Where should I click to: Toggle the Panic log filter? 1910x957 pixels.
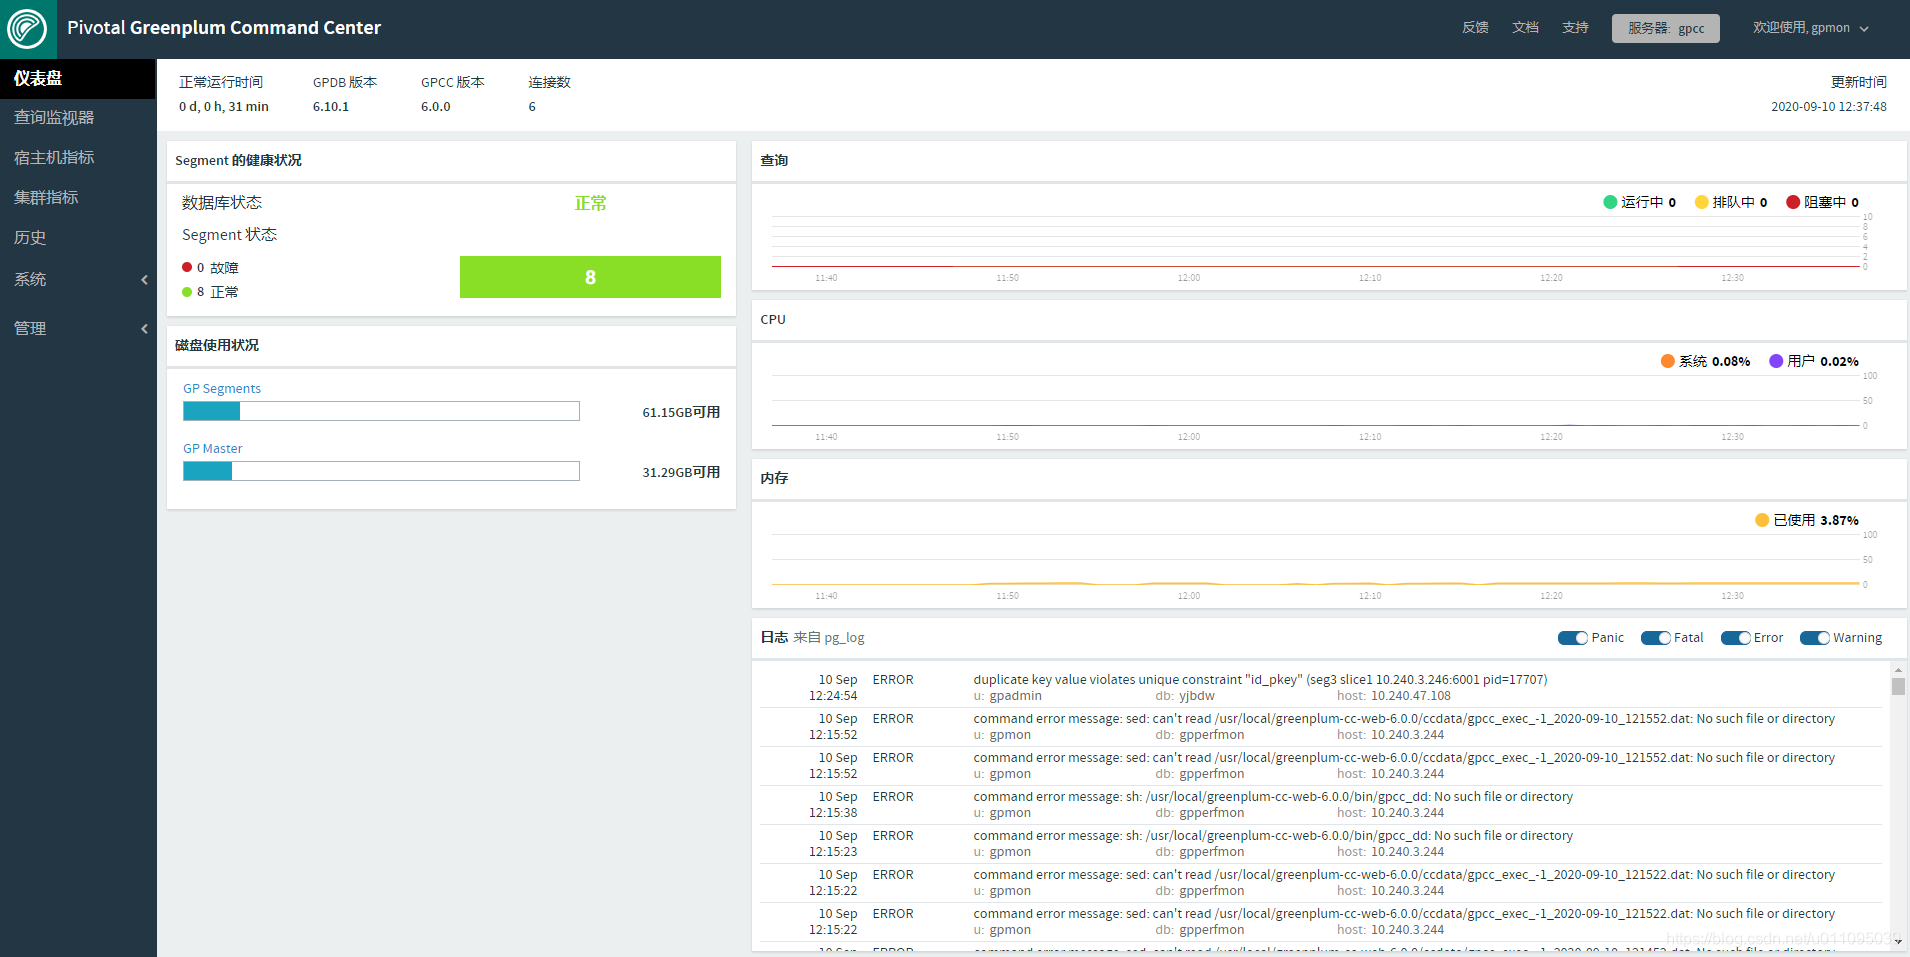1573,638
